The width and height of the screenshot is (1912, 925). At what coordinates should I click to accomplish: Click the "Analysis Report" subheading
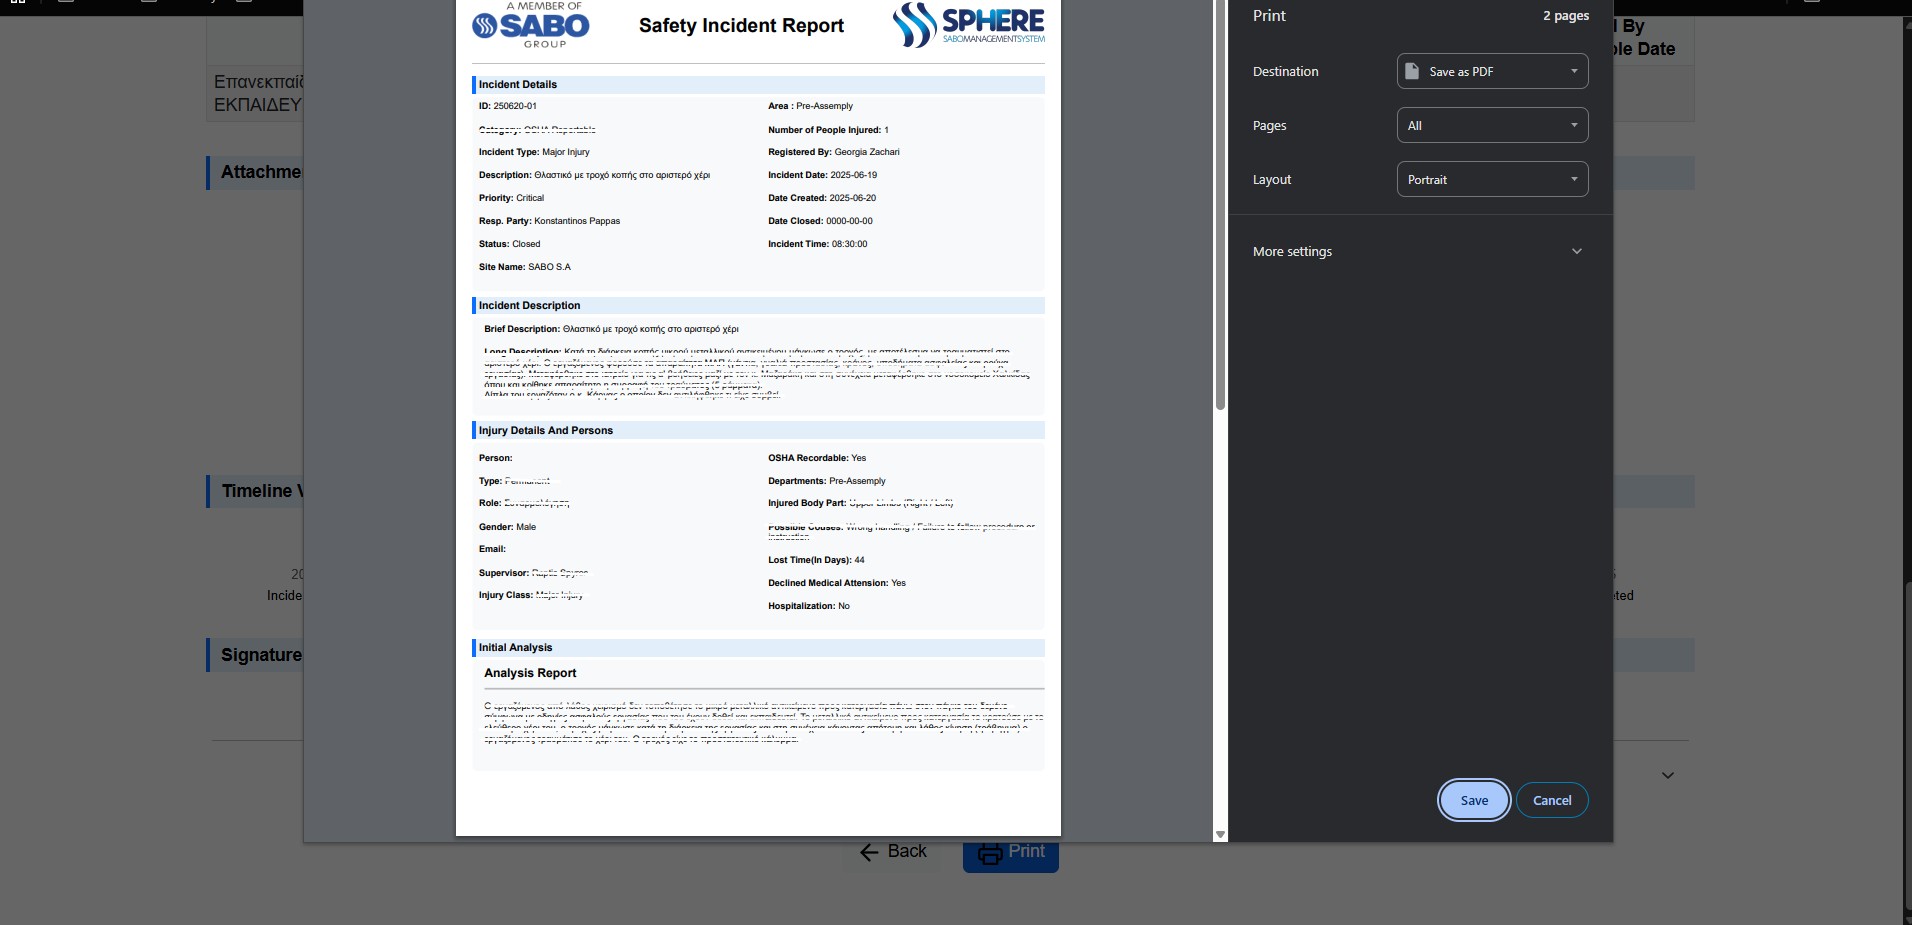(x=530, y=673)
